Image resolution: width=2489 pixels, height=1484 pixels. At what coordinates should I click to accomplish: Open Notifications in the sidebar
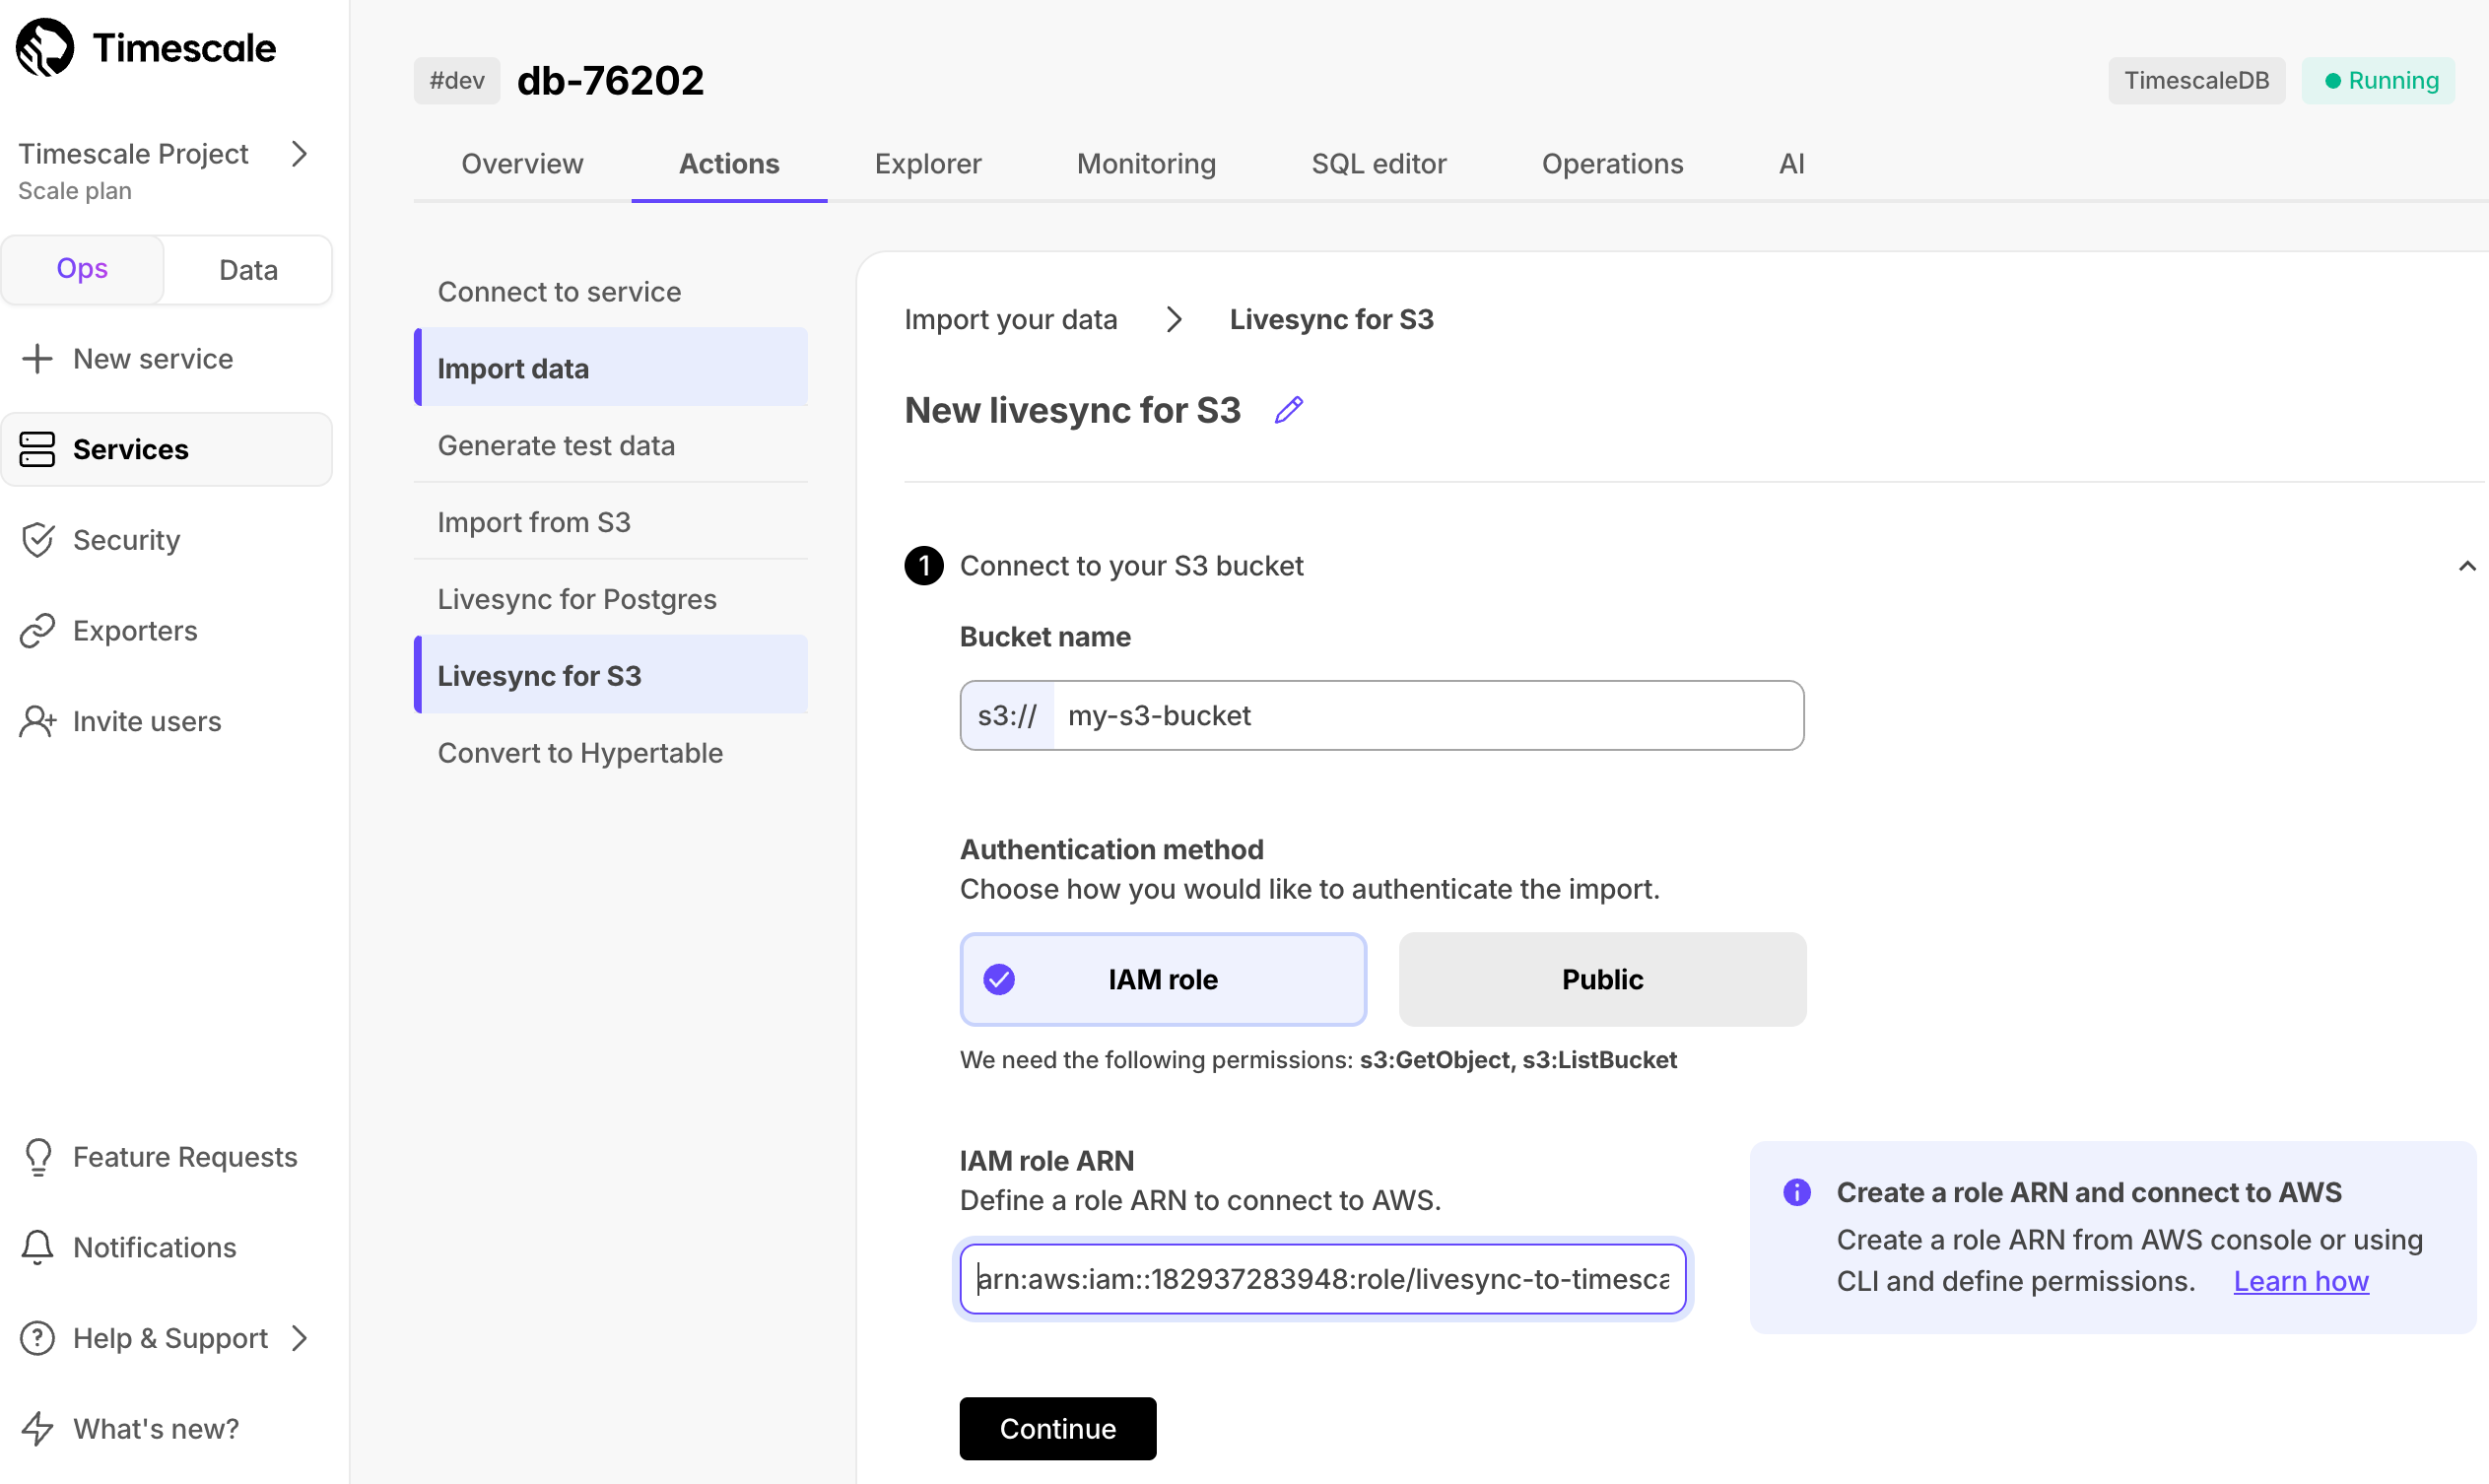point(167,1247)
